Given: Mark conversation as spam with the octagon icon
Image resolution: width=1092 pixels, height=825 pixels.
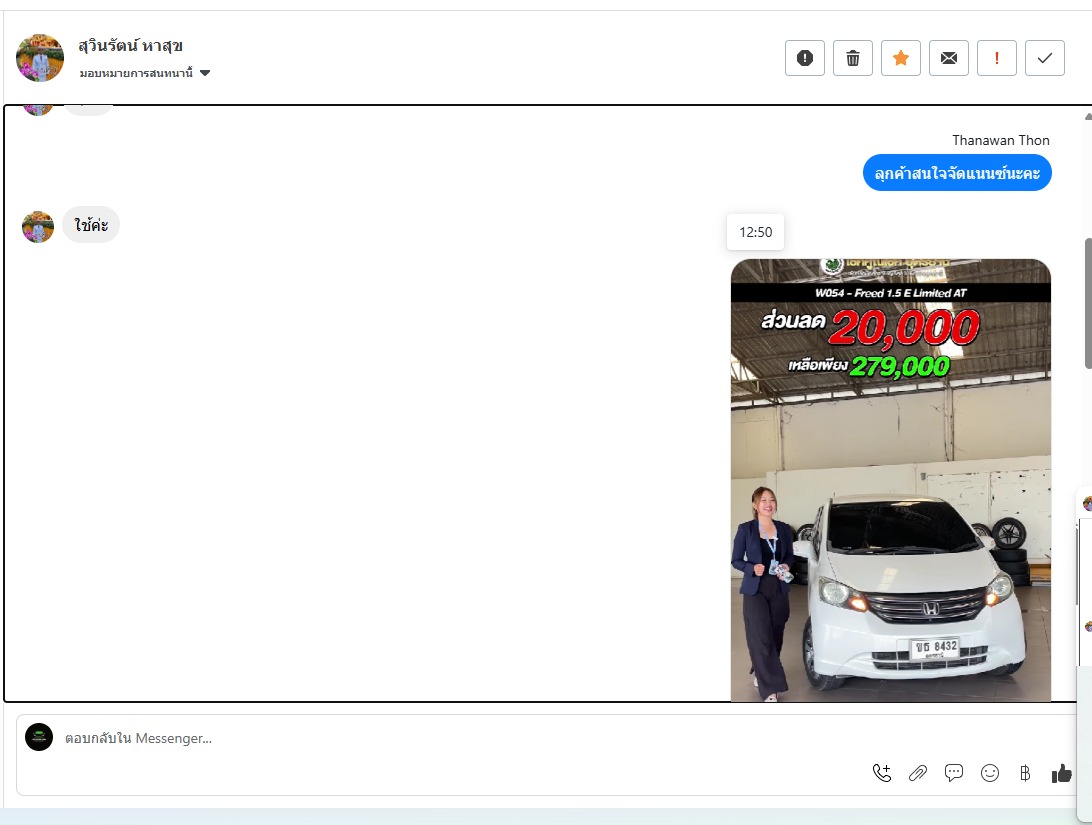Looking at the screenshot, I should pos(804,58).
